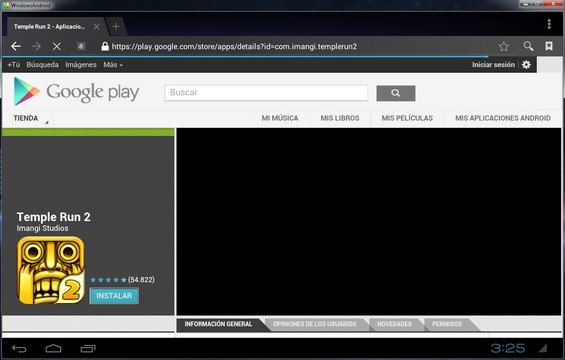The height and width of the screenshot is (360, 565).
Task: Open MIS LIBROS menu item
Action: tap(340, 118)
